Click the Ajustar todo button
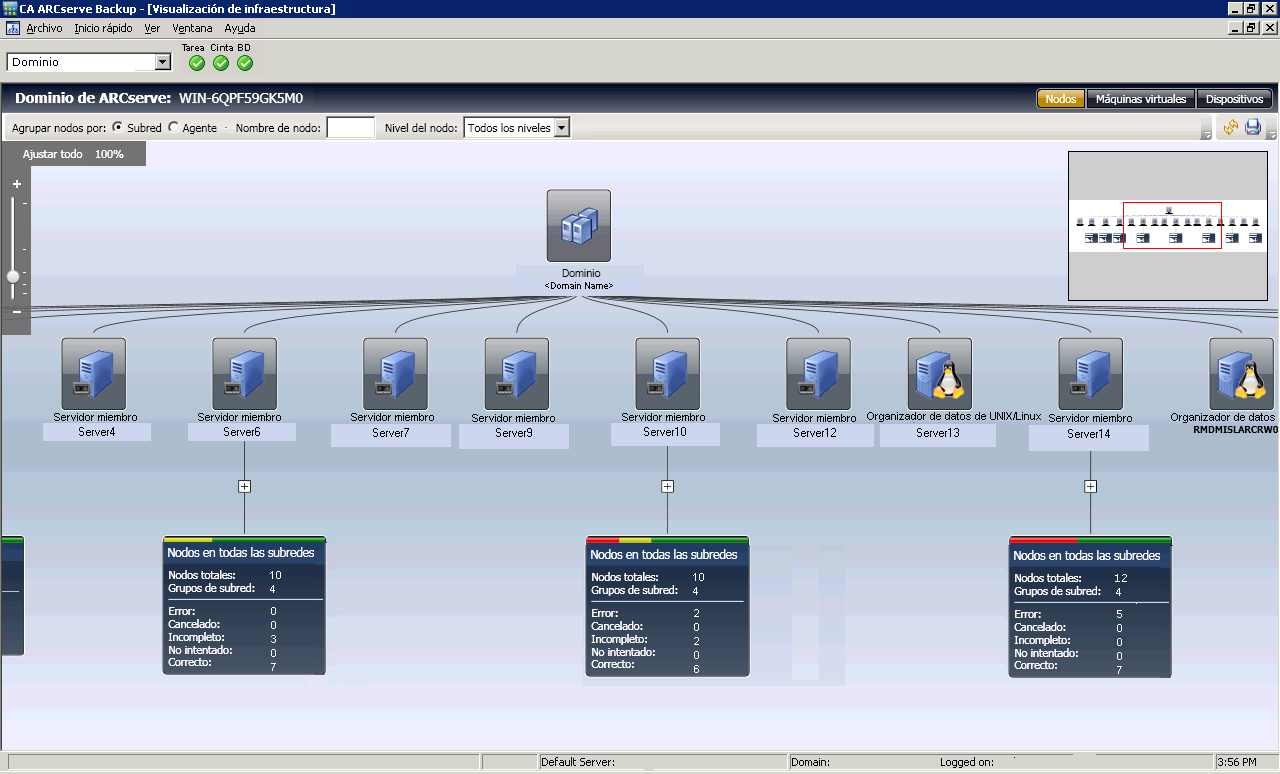Screen dimensions: 1280x774 [x=53, y=154]
